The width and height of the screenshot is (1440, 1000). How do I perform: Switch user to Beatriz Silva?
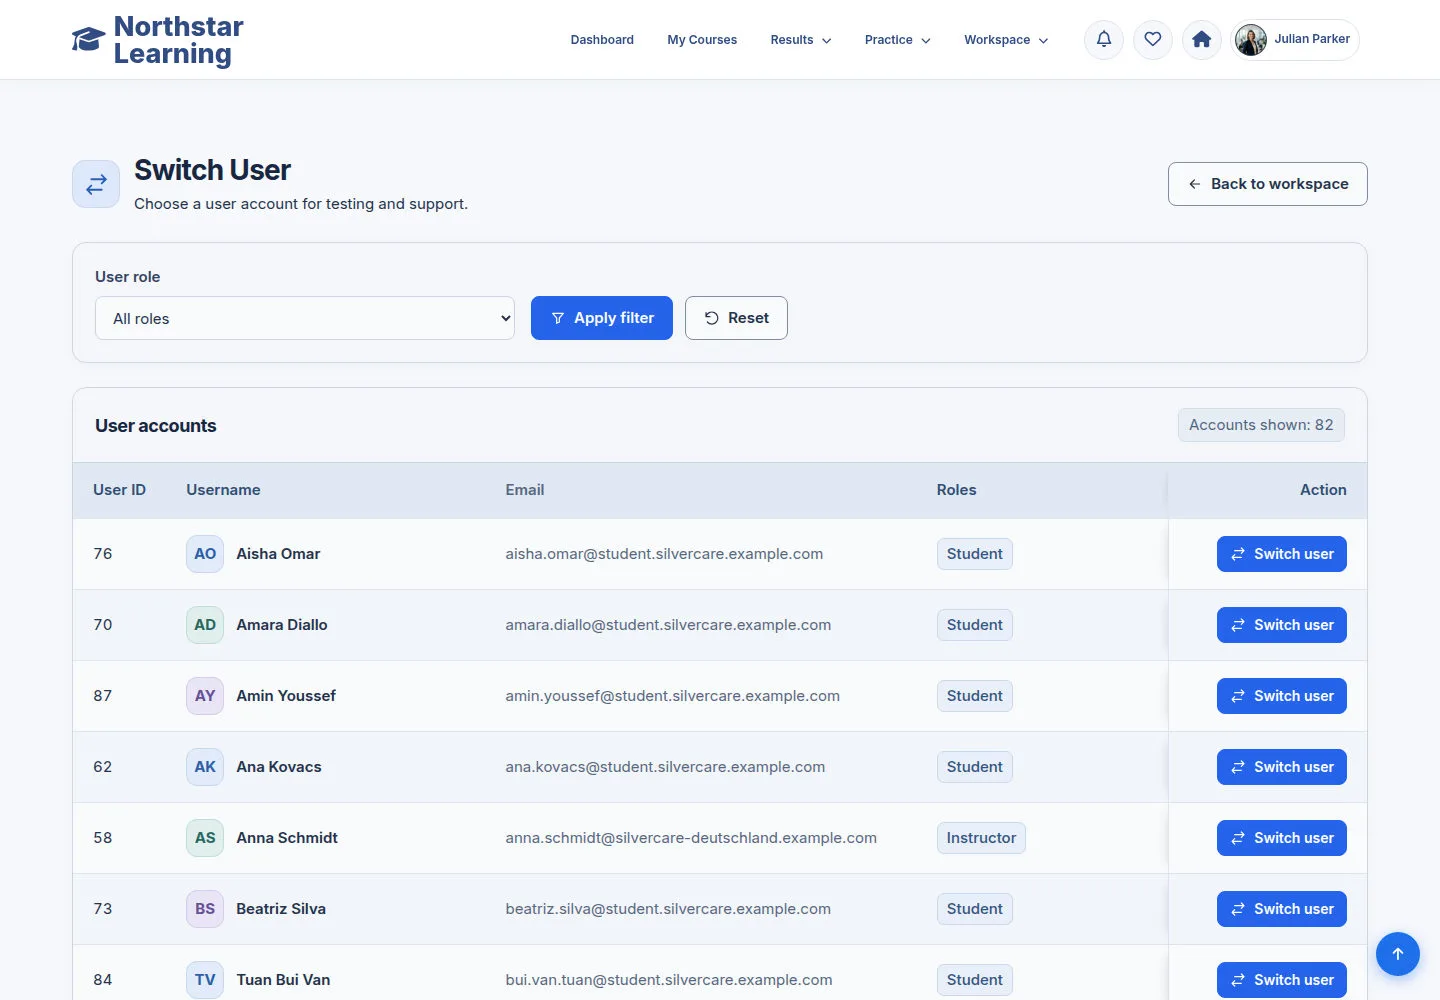tap(1282, 909)
